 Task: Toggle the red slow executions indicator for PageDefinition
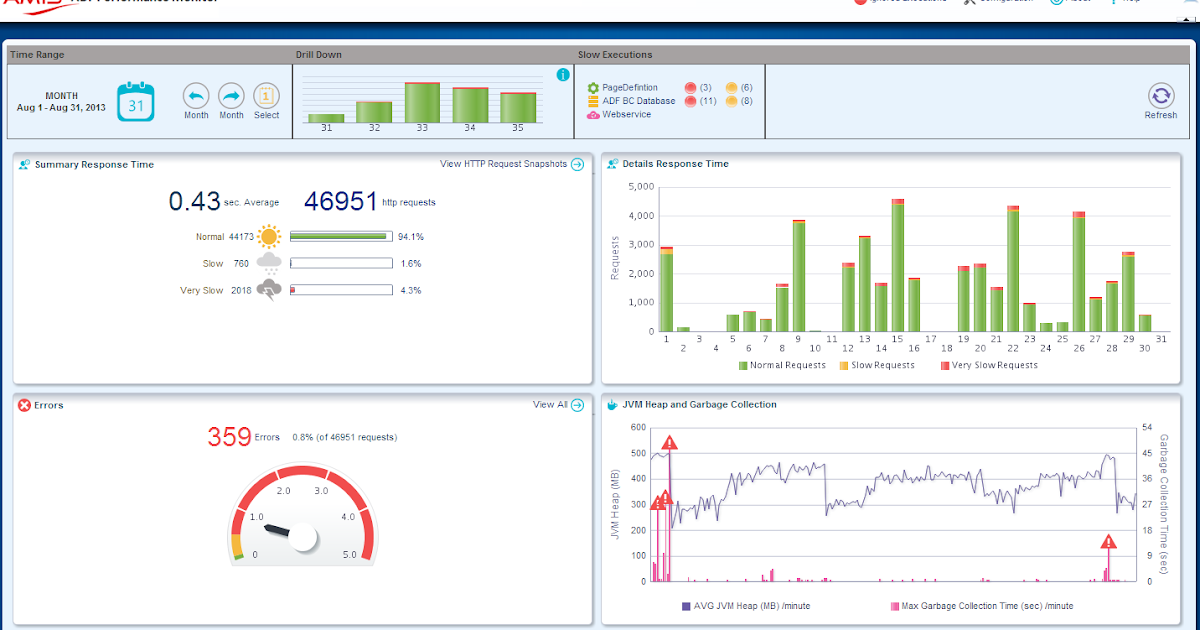(690, 87)
